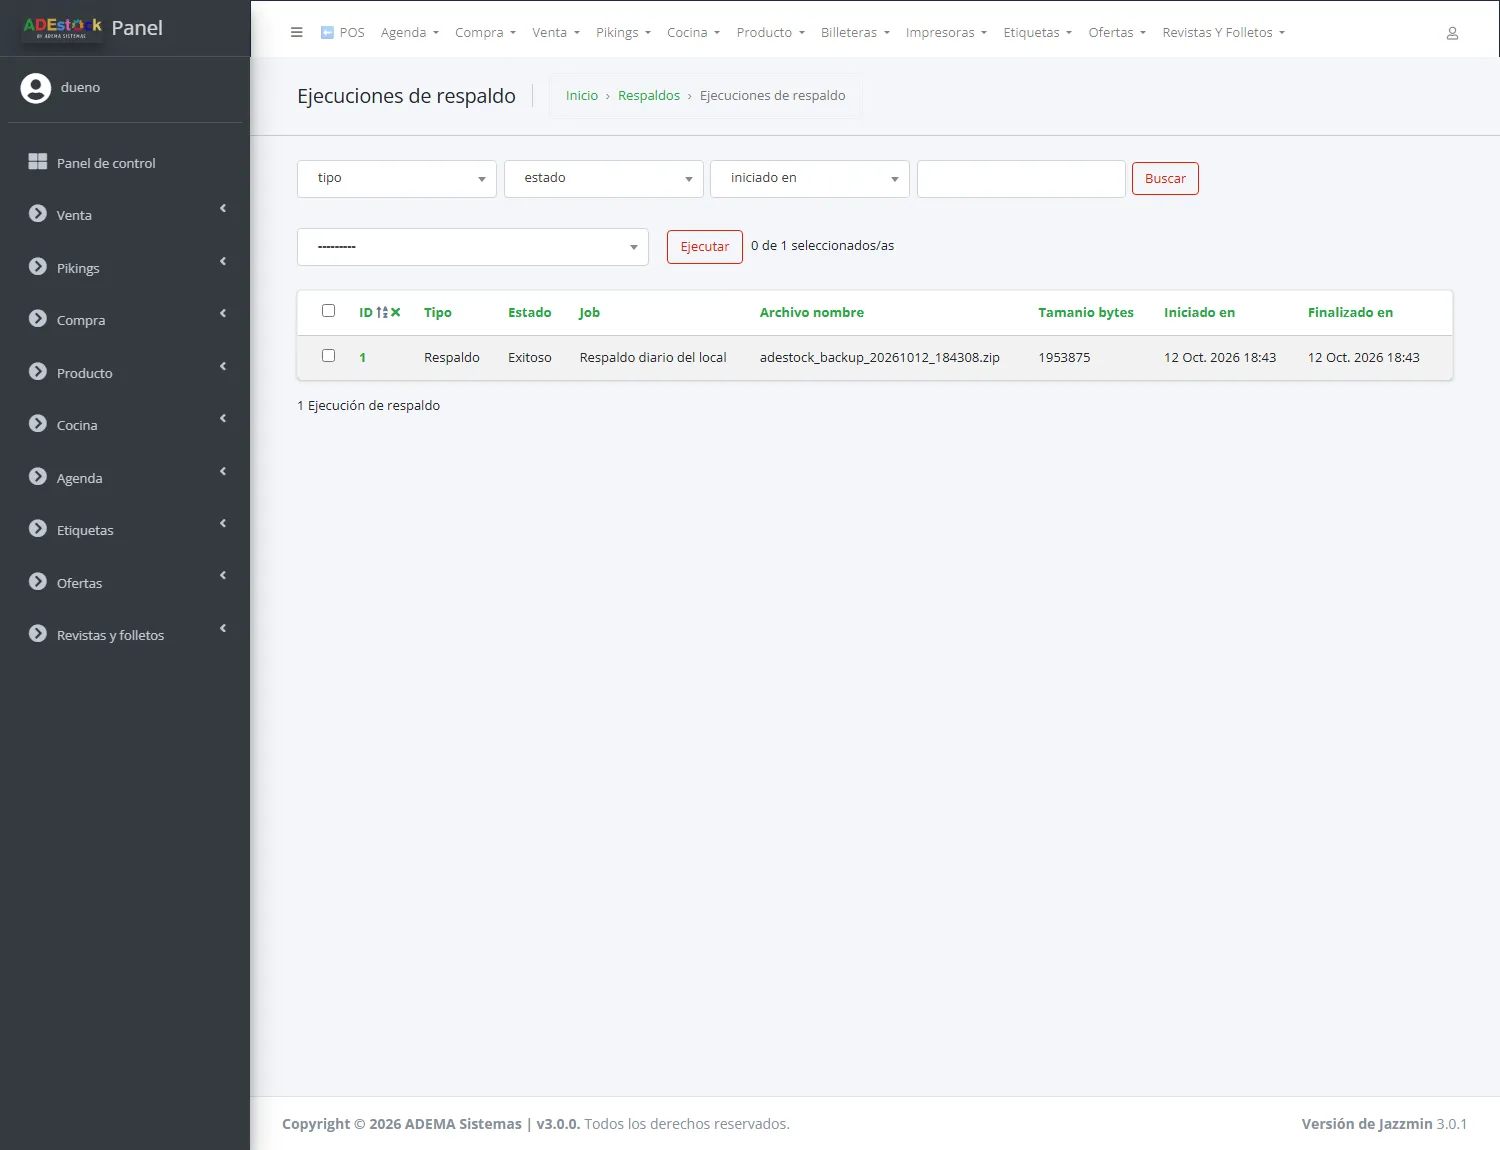Check the checkbox for row ID 1
Image resolution: width=1500 pixels, height=1150 pixels.
click(328, 356)
